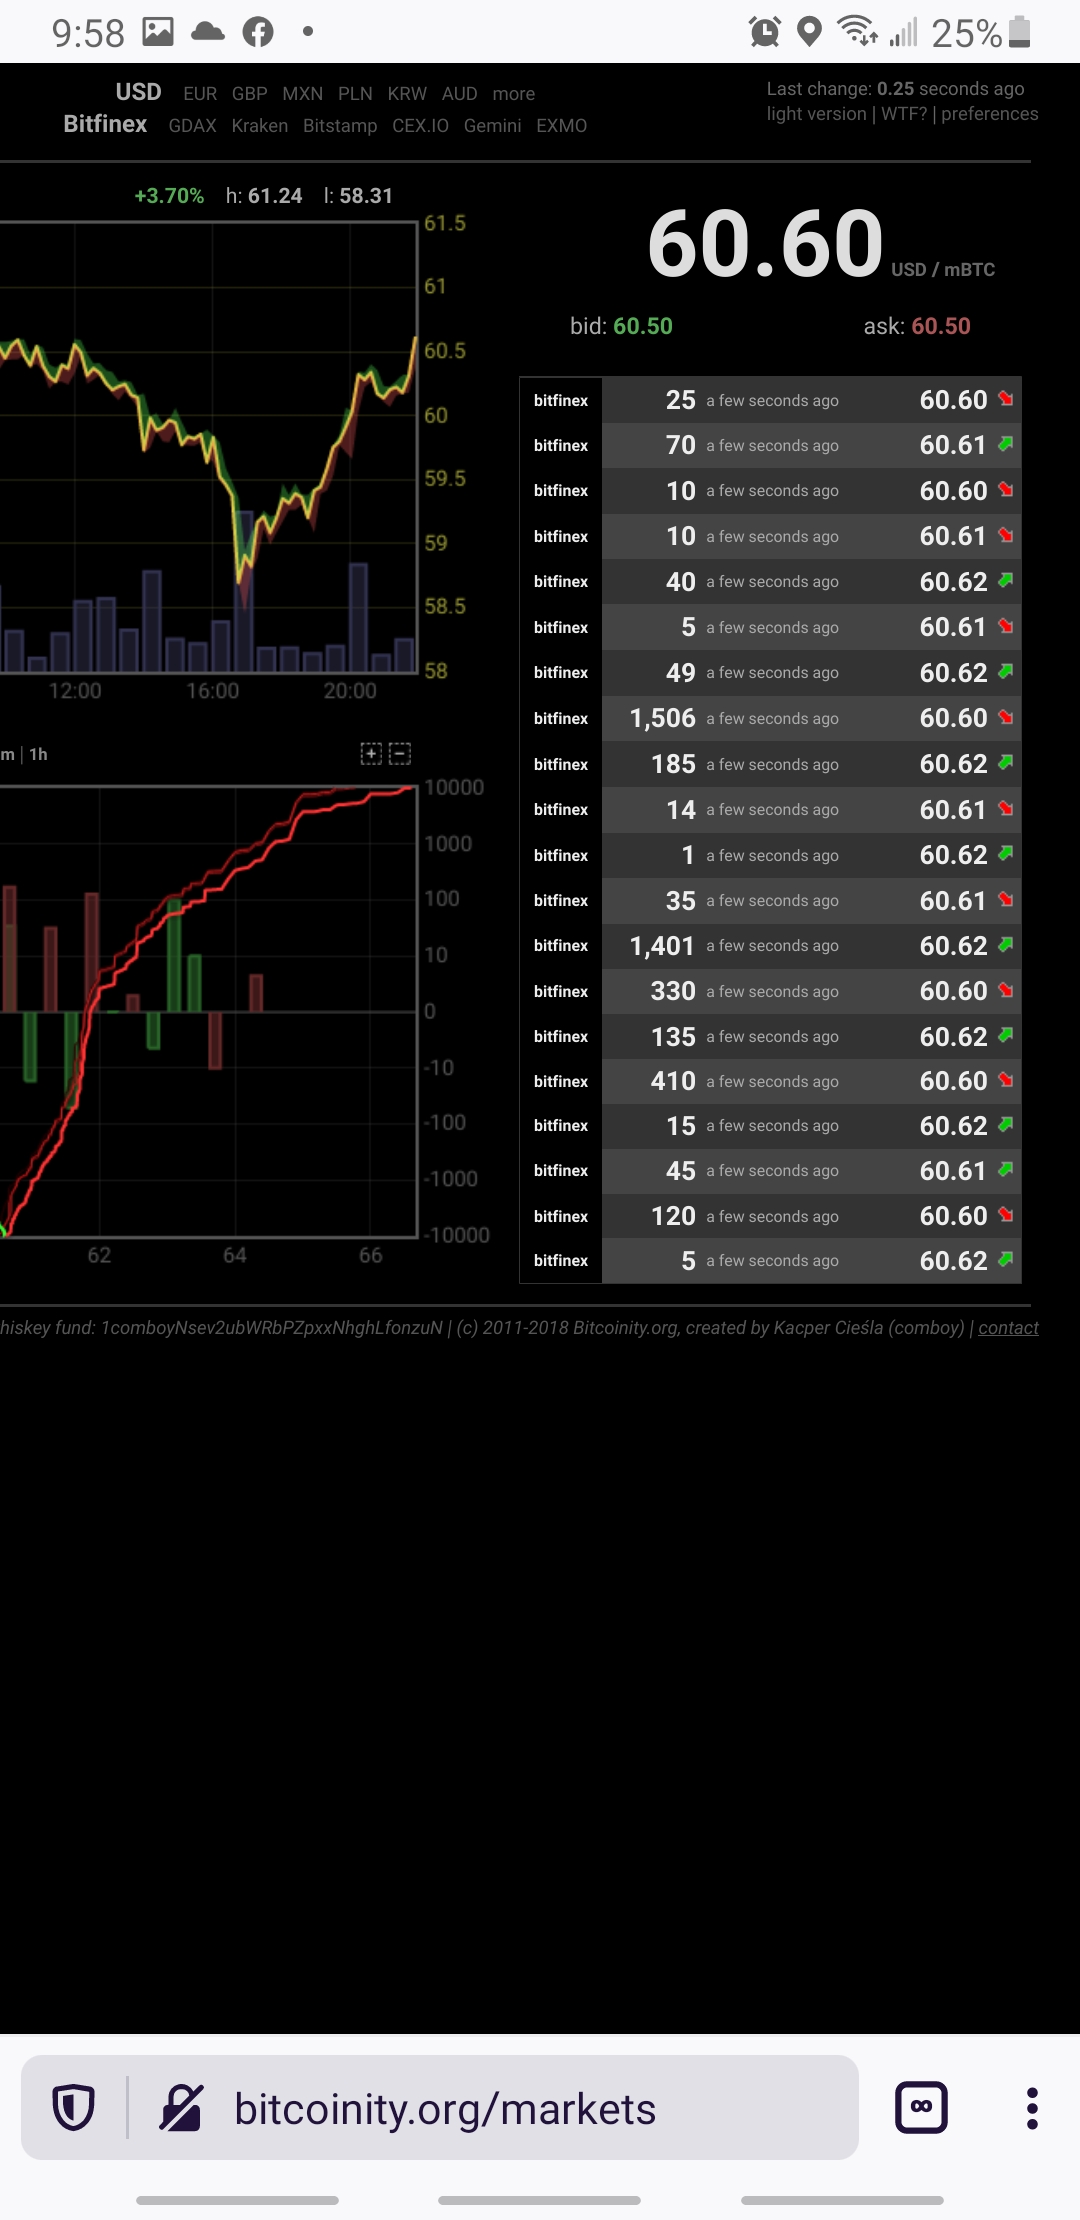Select the 1h chart interval
The image size is (1080, 2220).
[x=38, y=754]
